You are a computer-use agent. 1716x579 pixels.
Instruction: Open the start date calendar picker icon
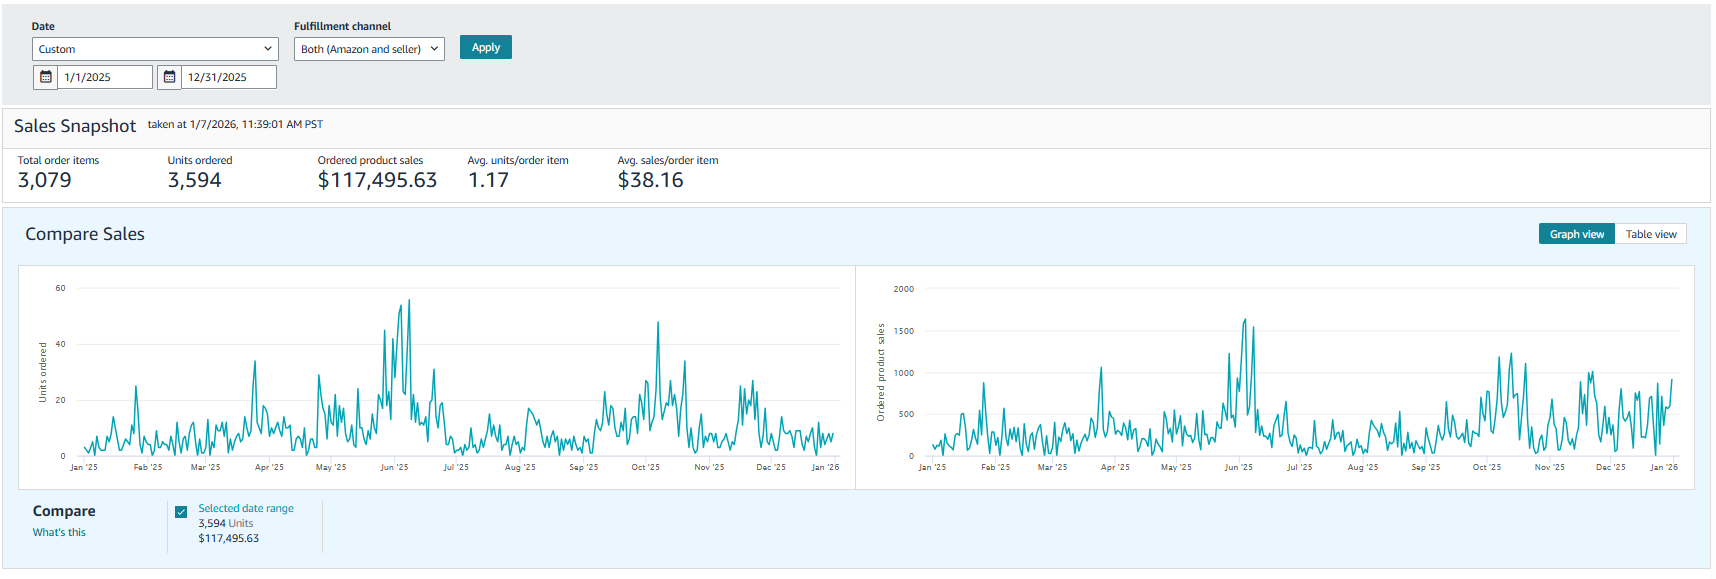pos(46,77)
